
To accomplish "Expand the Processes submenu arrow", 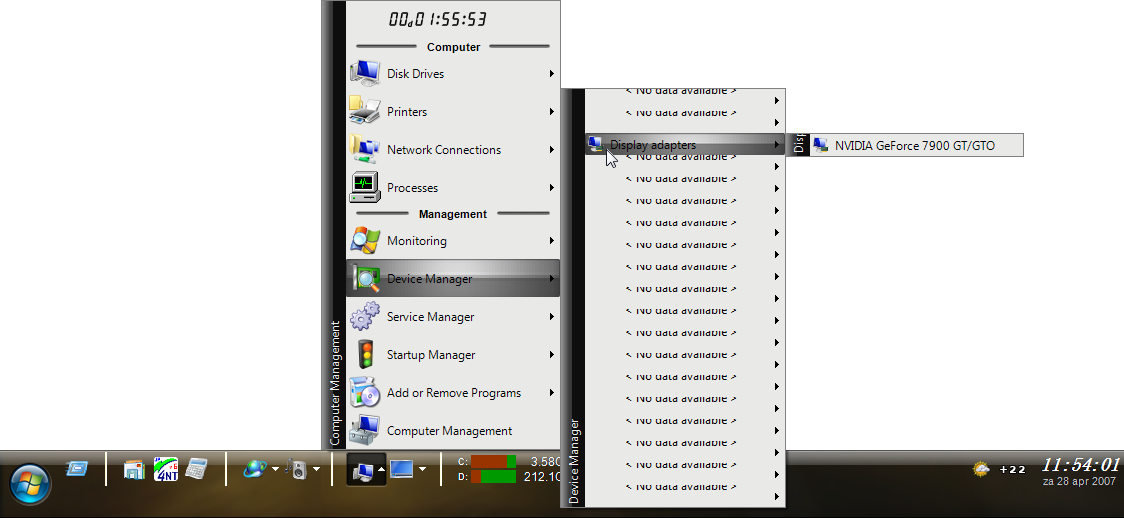I will click(551, 187).
